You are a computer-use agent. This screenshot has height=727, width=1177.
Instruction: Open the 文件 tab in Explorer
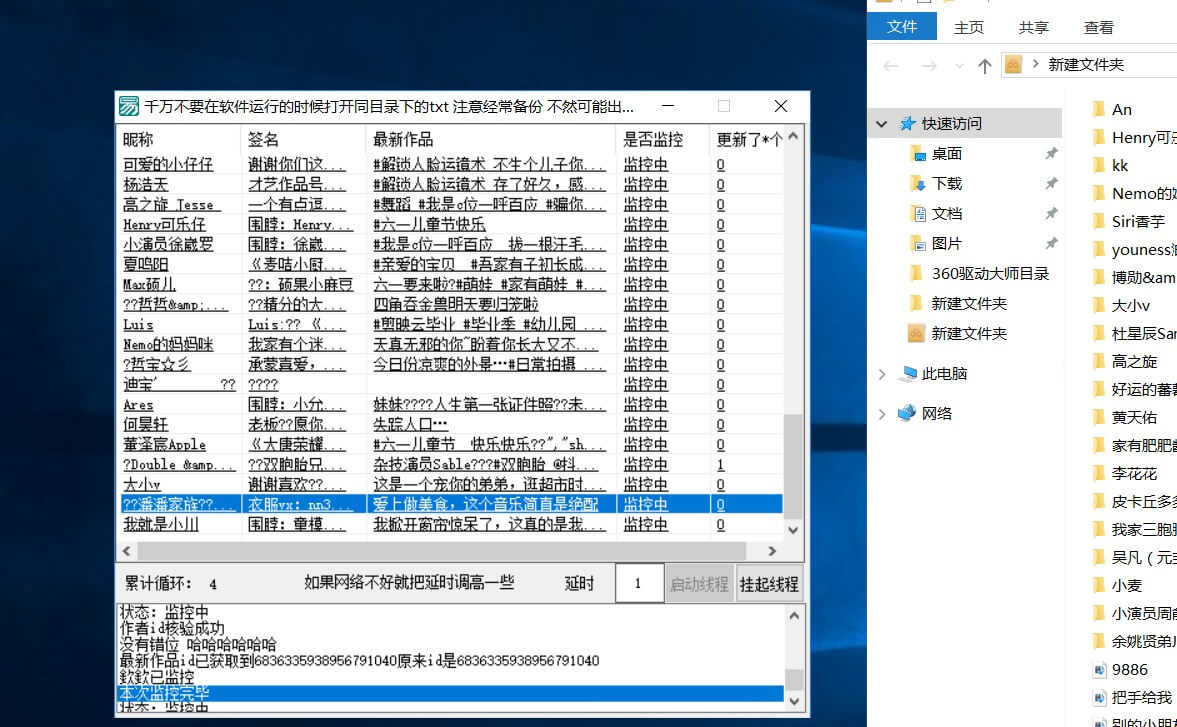coord(902,27)
